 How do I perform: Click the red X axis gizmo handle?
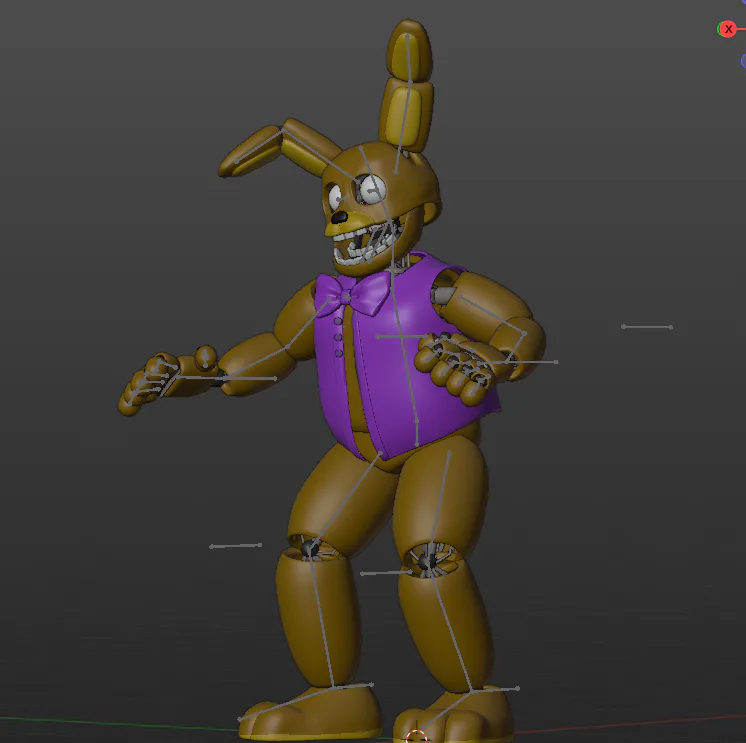tap(727, 29)
